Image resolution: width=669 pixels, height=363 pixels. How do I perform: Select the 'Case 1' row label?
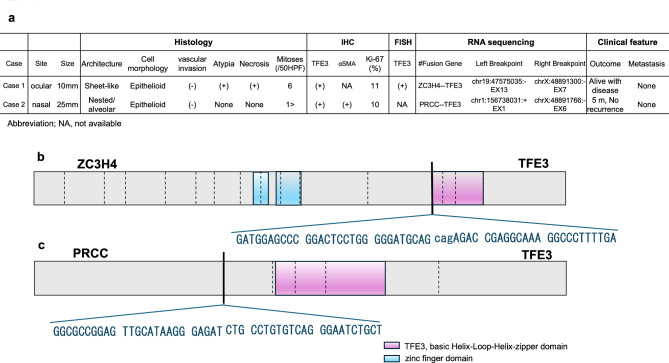(14, 86)
